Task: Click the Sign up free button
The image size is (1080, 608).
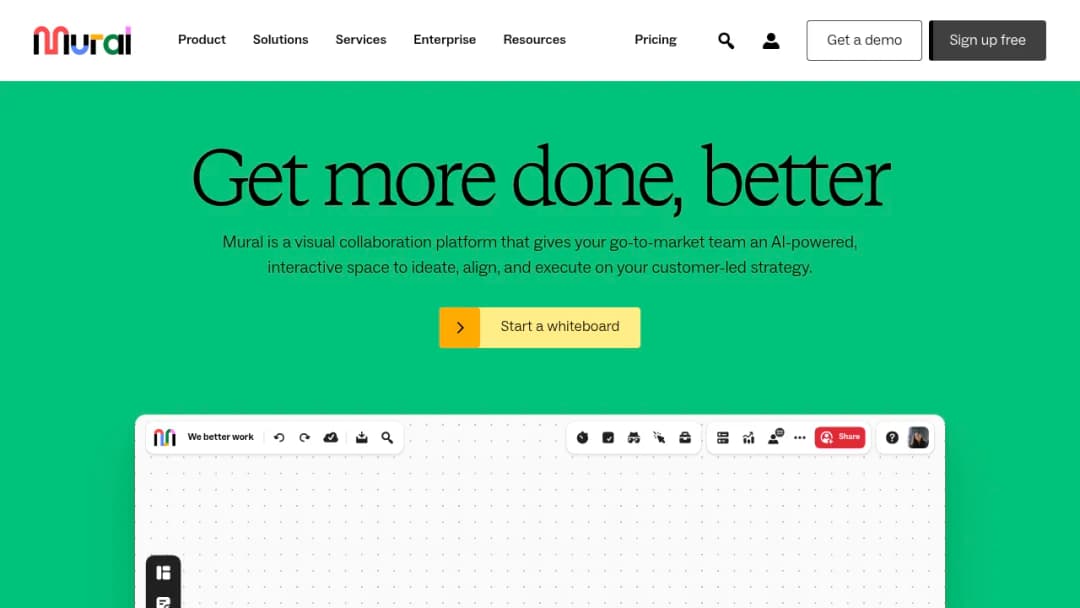Action: (x=987, y=41)
